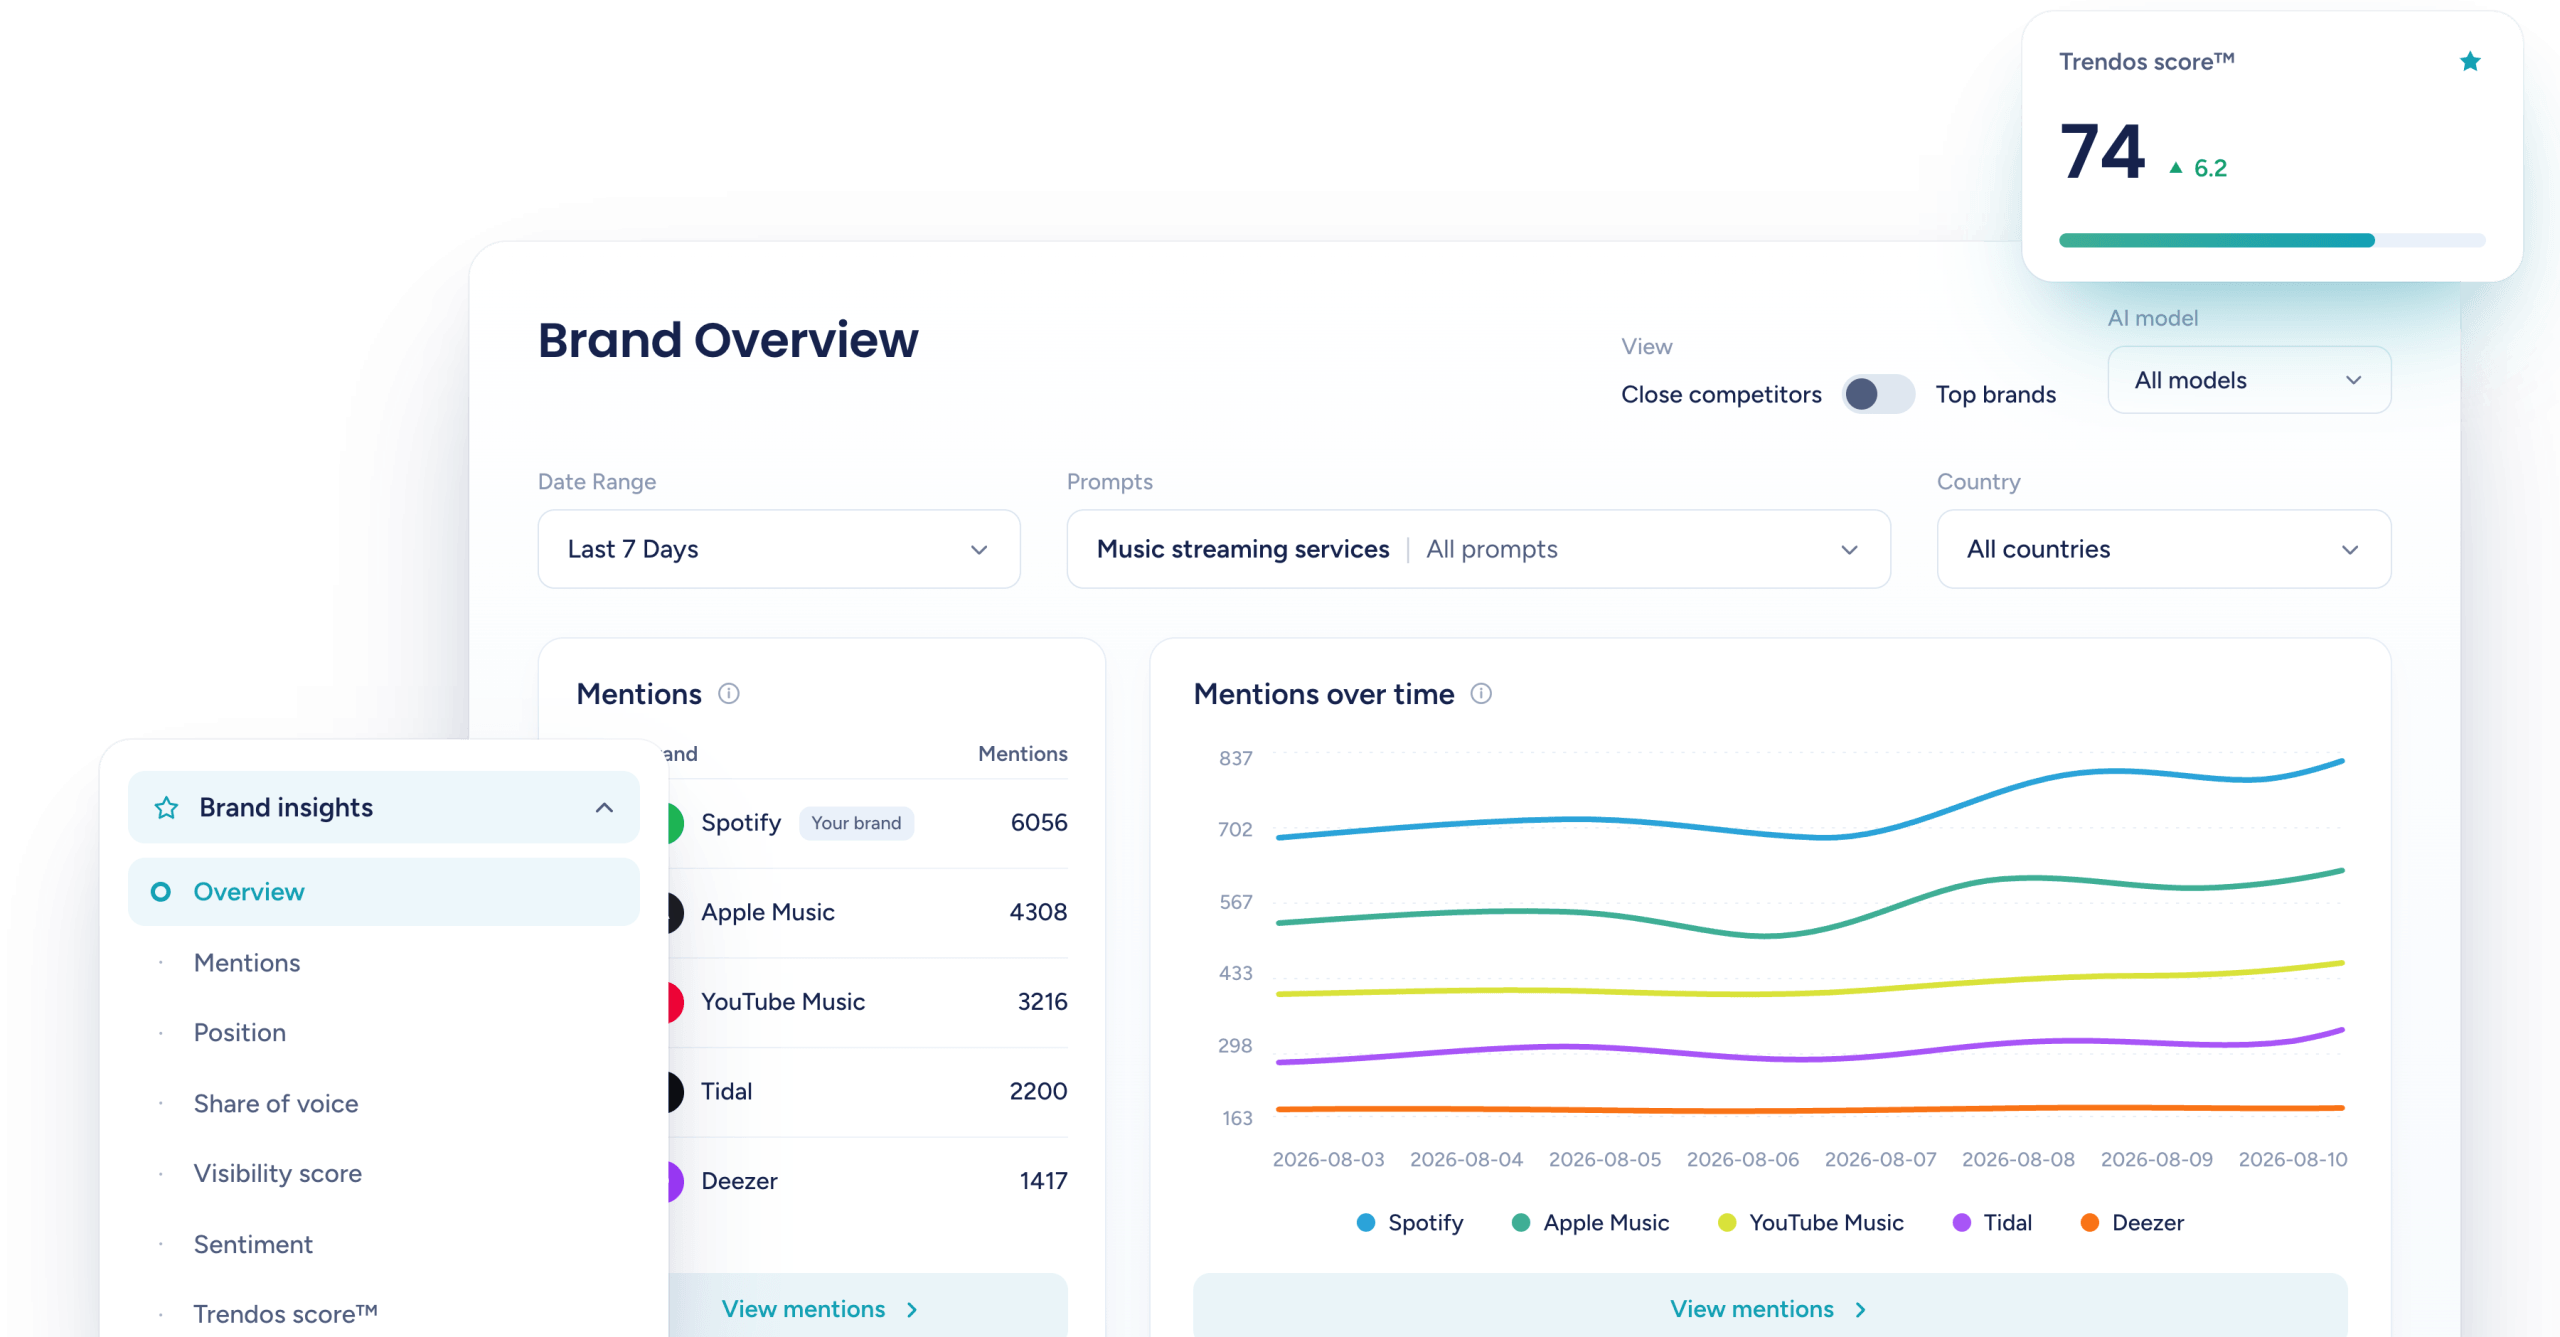Click the Trendos score value 74
The image size is (2560, 1337).
pos(2103,152)
